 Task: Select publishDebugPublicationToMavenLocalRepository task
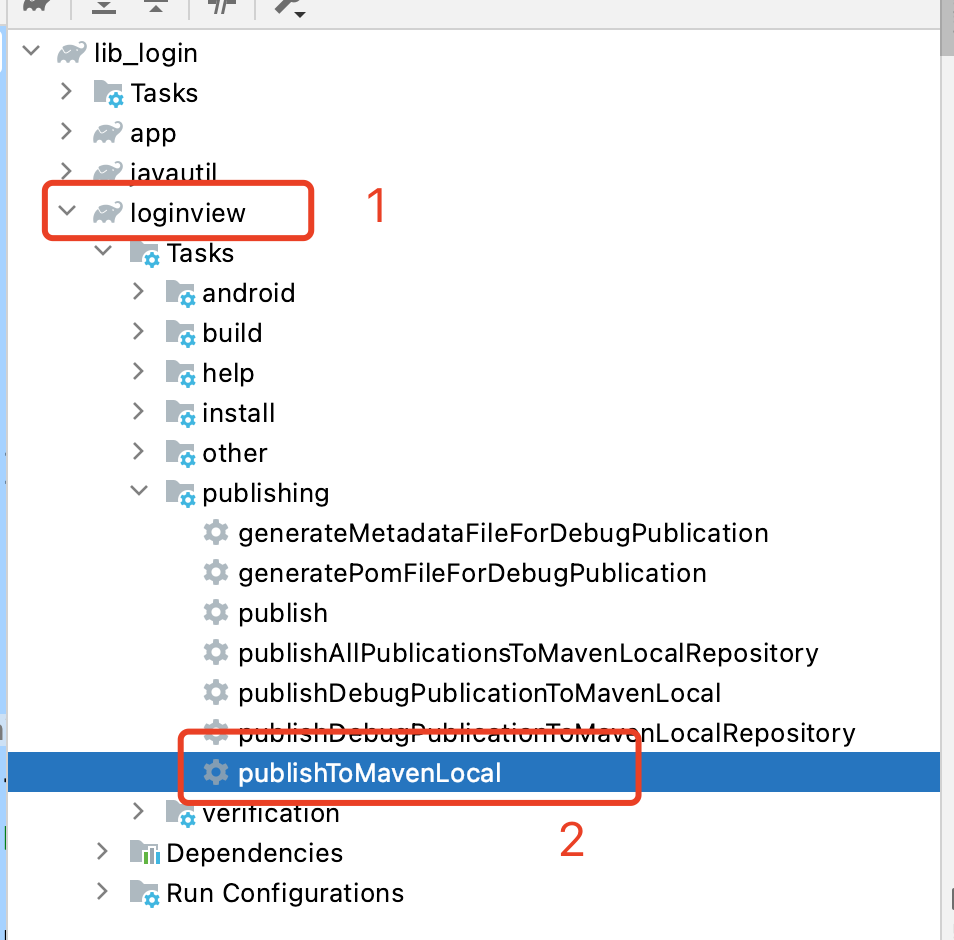[546, 733]
